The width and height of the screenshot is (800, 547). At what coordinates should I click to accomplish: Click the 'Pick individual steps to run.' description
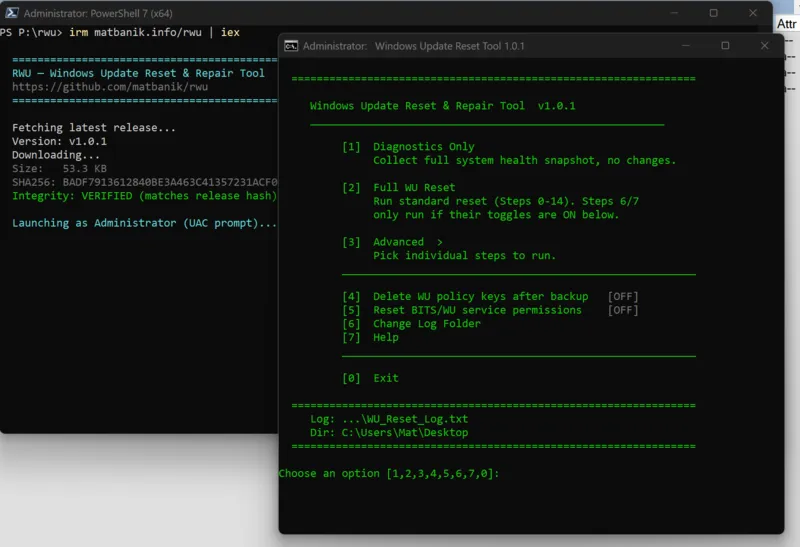[464, 256]
